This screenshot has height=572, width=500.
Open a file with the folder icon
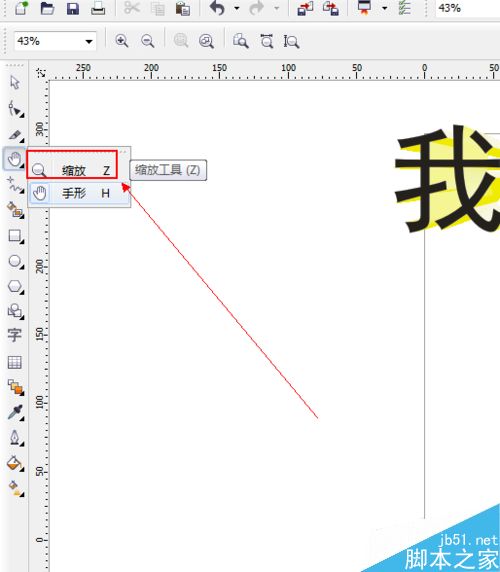[x=47, y=8]
